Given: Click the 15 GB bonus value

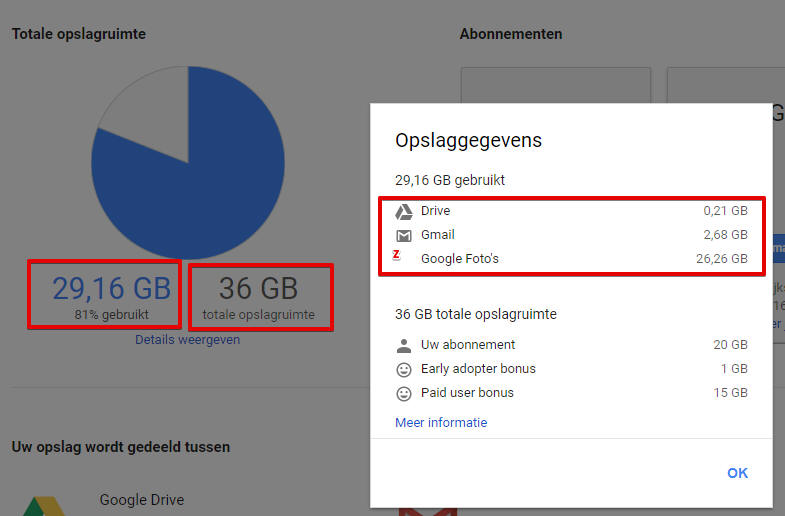Looking at the screenshot, I should 730,392.
